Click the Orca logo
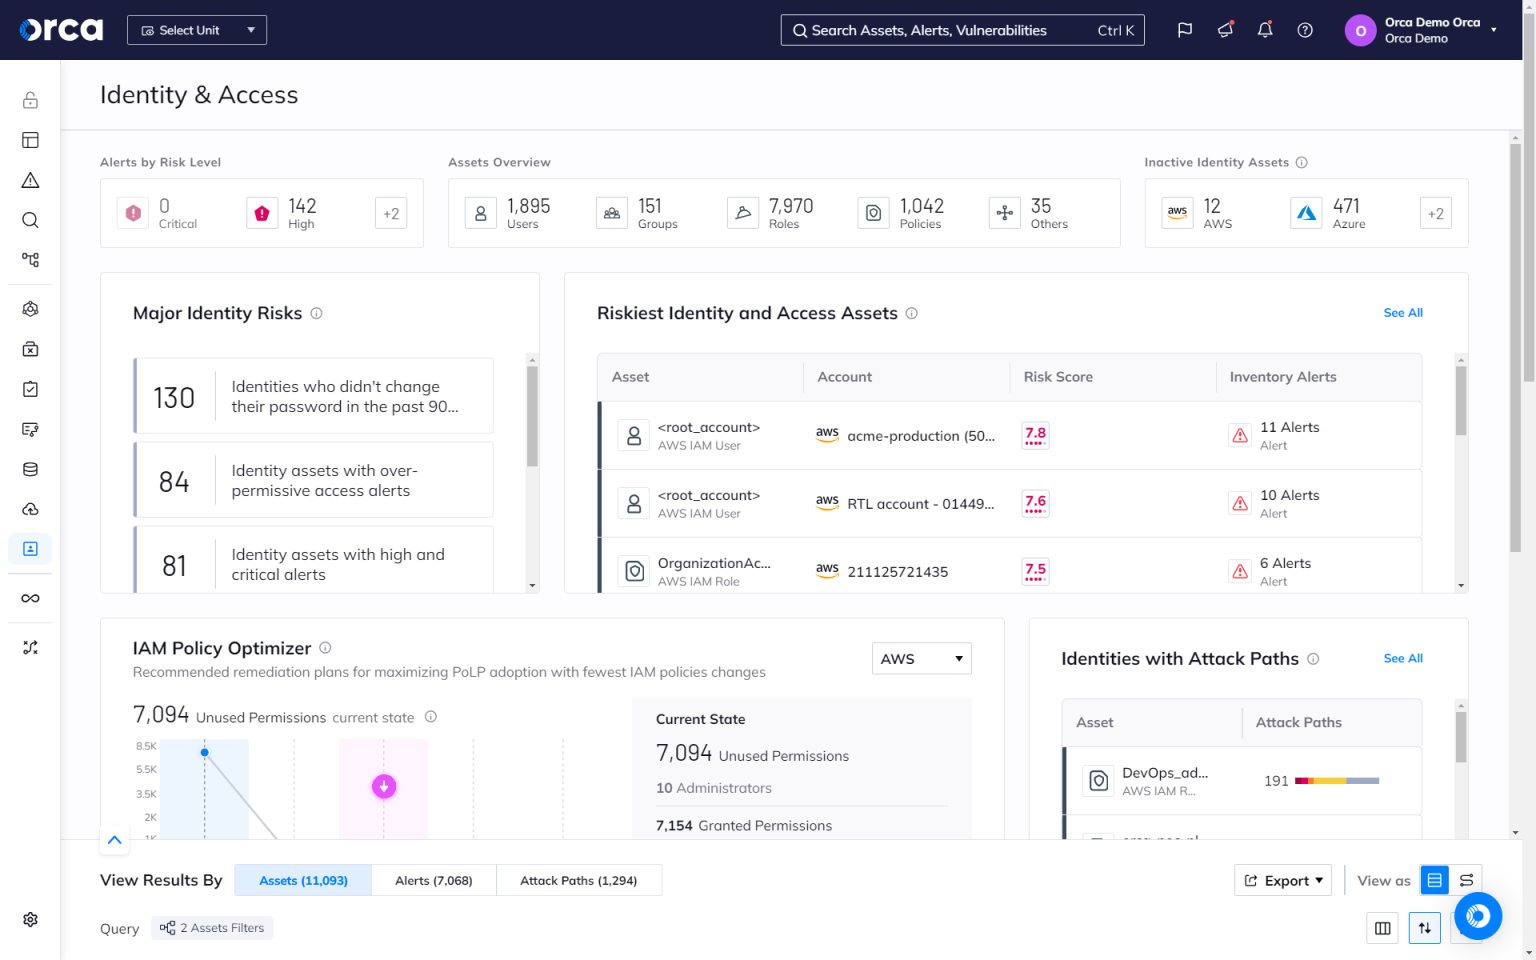This screenshot has width=1536, height=960. point(62,30)
